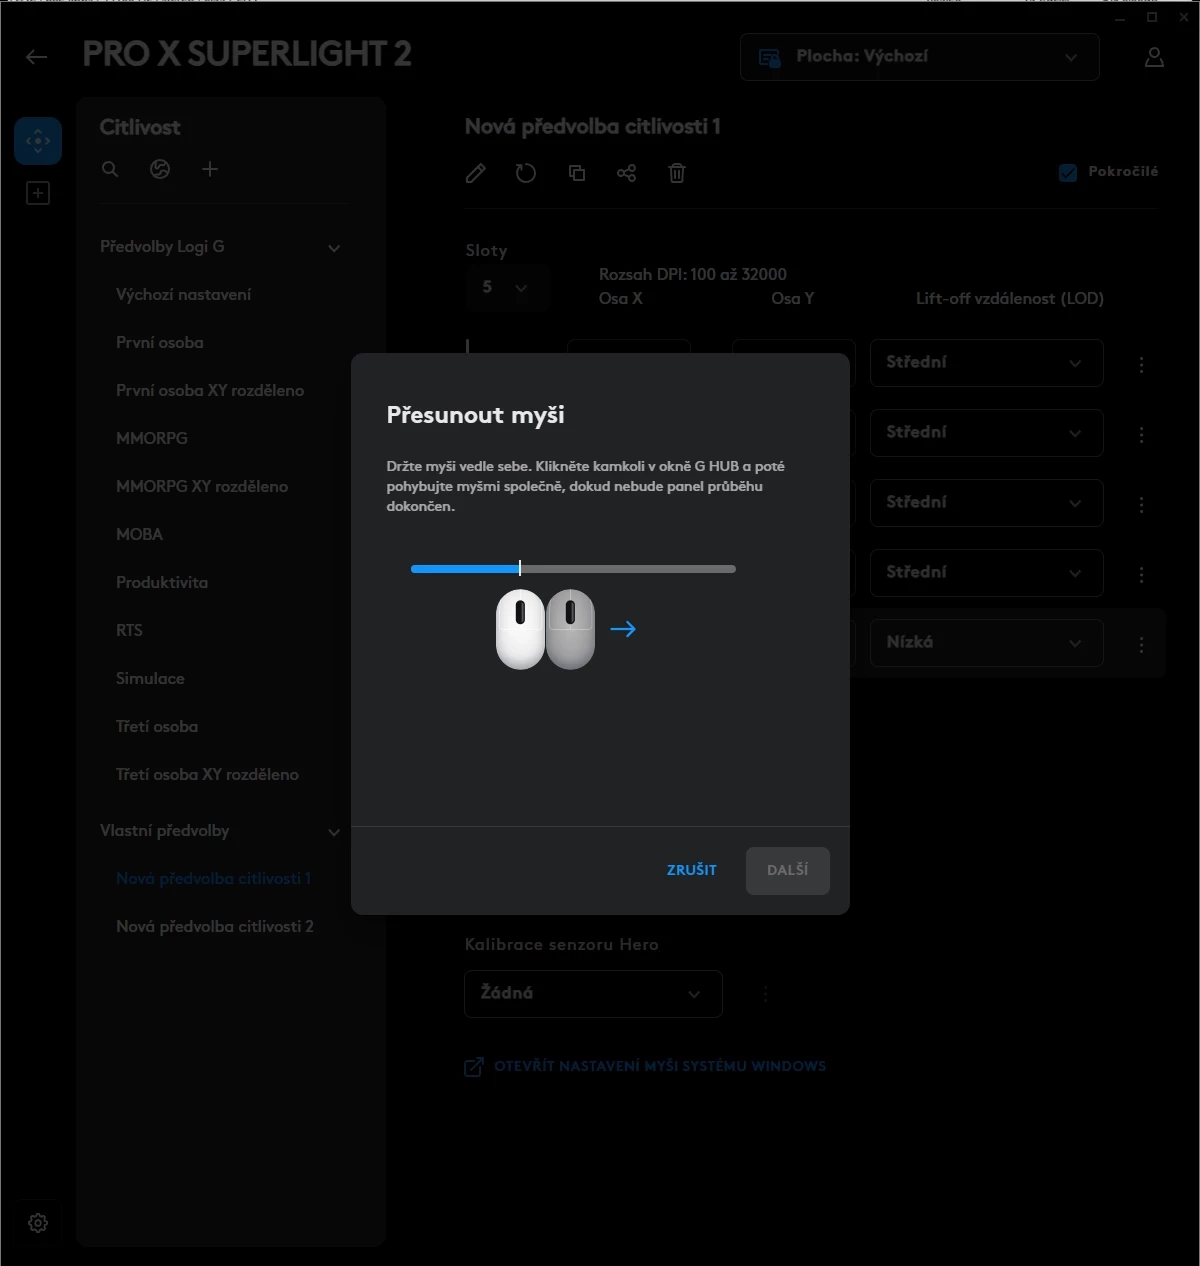Click the calibration progress bar
The height and width of the screenshot is (1266, 1200).
point(573,569)
